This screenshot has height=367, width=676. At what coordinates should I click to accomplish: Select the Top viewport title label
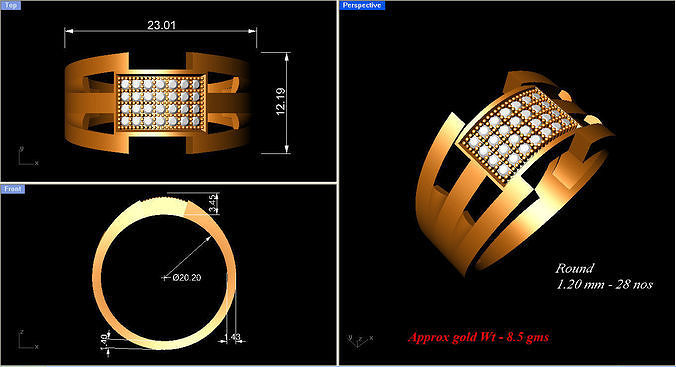[11, 5]
